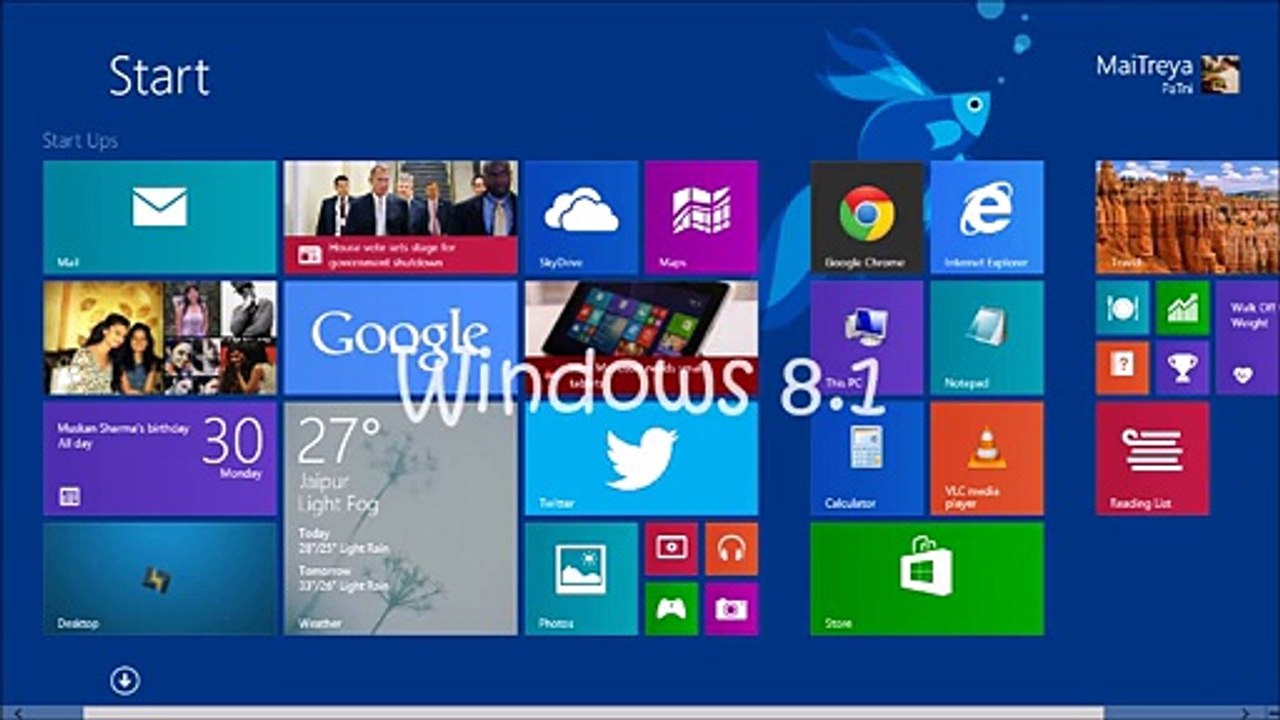
Task: Open the MaiTreya user account menu
Action: pos(1168,74)
